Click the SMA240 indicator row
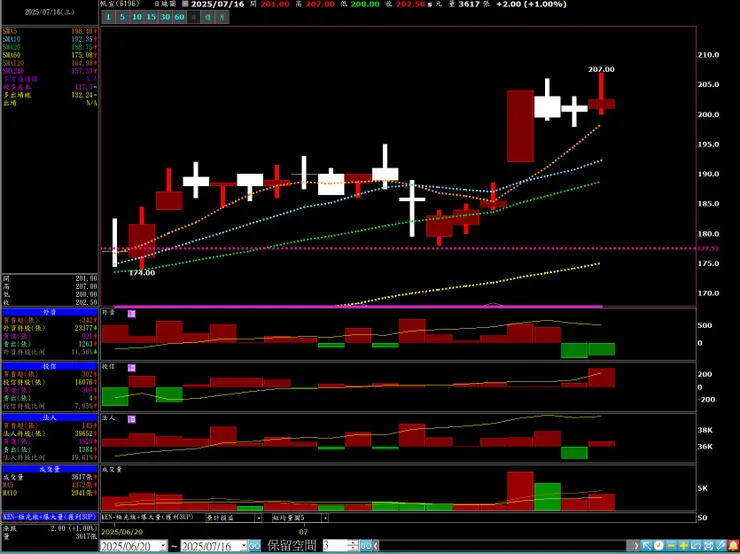The width and height of the screenshot is (740, 554). tap(50, 71)
